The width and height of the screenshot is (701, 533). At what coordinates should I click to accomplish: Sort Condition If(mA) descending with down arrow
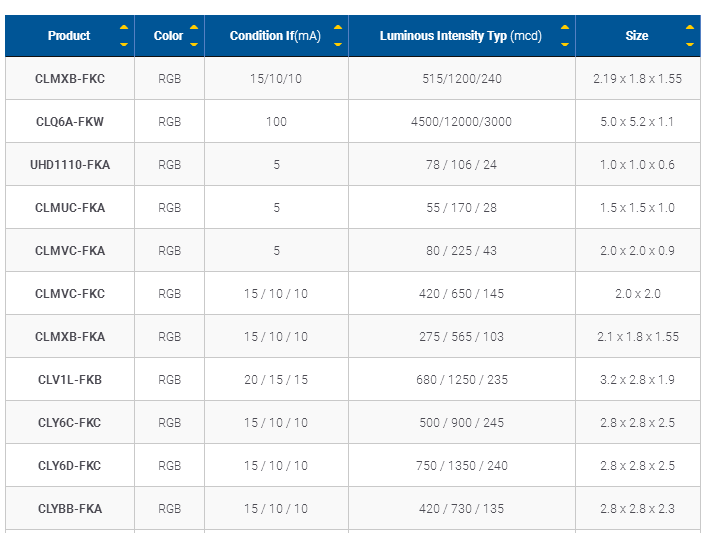(338, 44)
